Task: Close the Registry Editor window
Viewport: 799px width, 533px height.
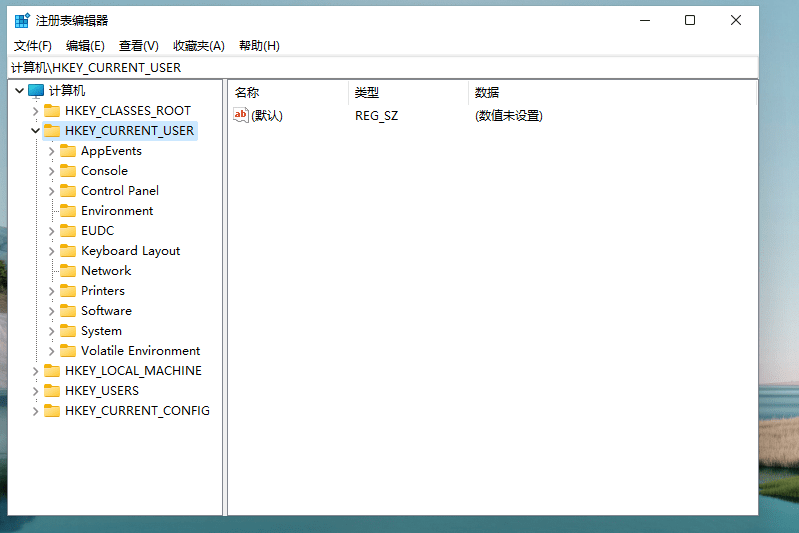Action: point(736,20)
